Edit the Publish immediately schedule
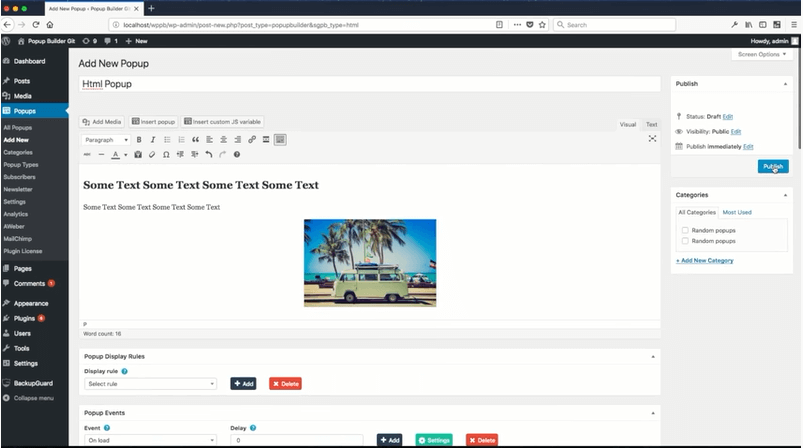 tap(748, 146)
